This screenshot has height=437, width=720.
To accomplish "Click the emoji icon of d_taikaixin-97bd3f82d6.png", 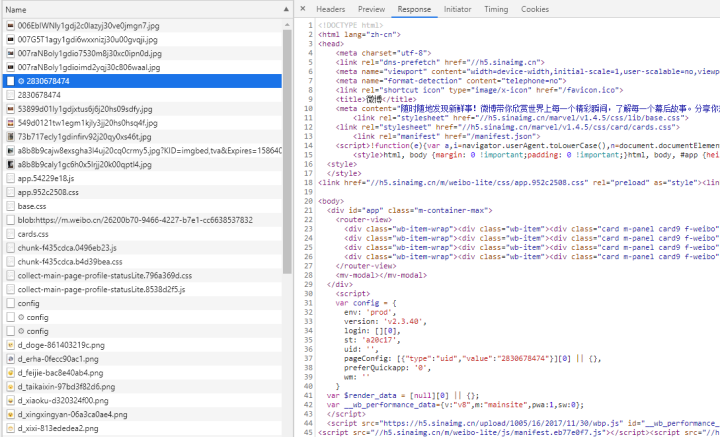I will pos(11,387).
